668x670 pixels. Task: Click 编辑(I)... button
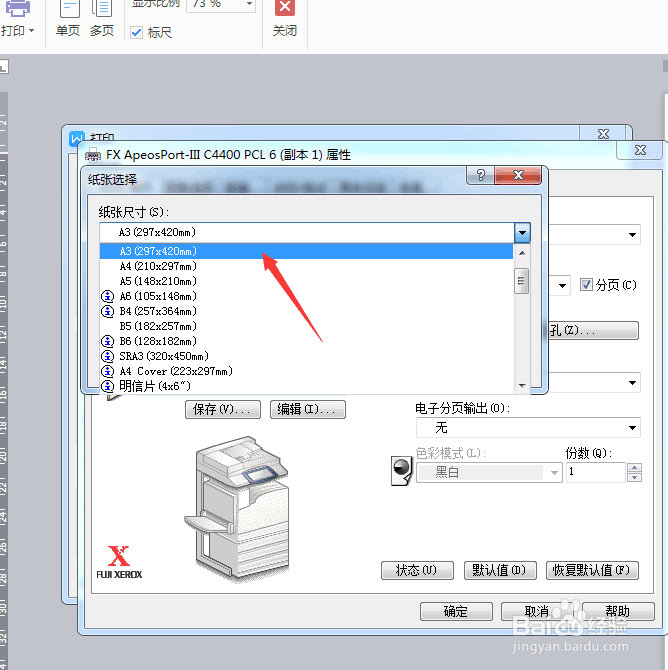[x=308, y=409]
